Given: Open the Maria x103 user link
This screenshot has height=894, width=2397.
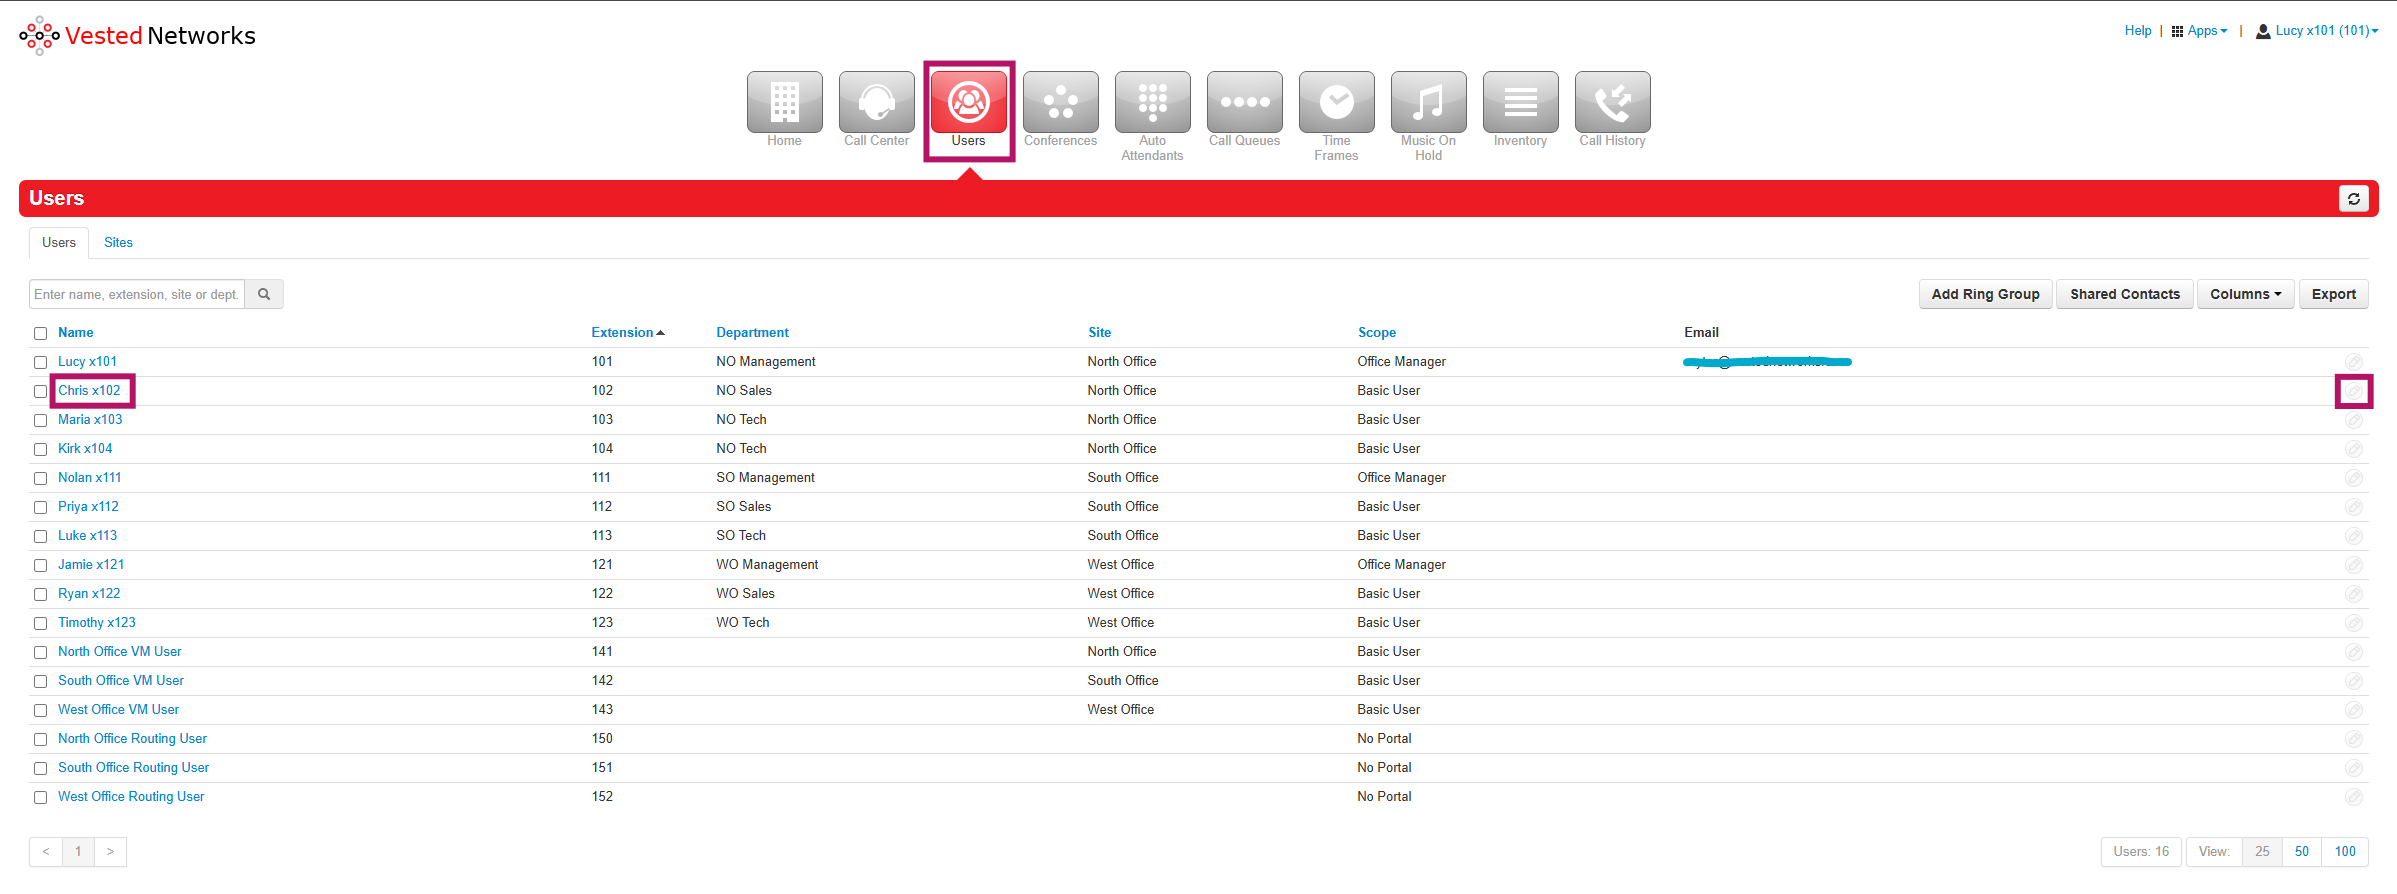Looking at the screenshot, I should point(90,420).
